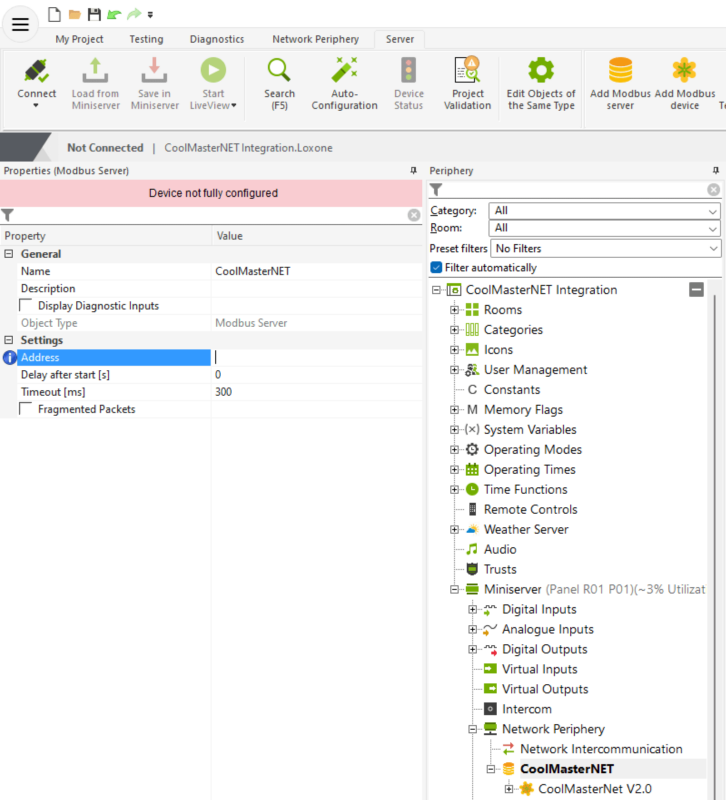This screenshot has width=726, height=800.
Task: Collapse the General properties section
Action: [x=8, y=254]
